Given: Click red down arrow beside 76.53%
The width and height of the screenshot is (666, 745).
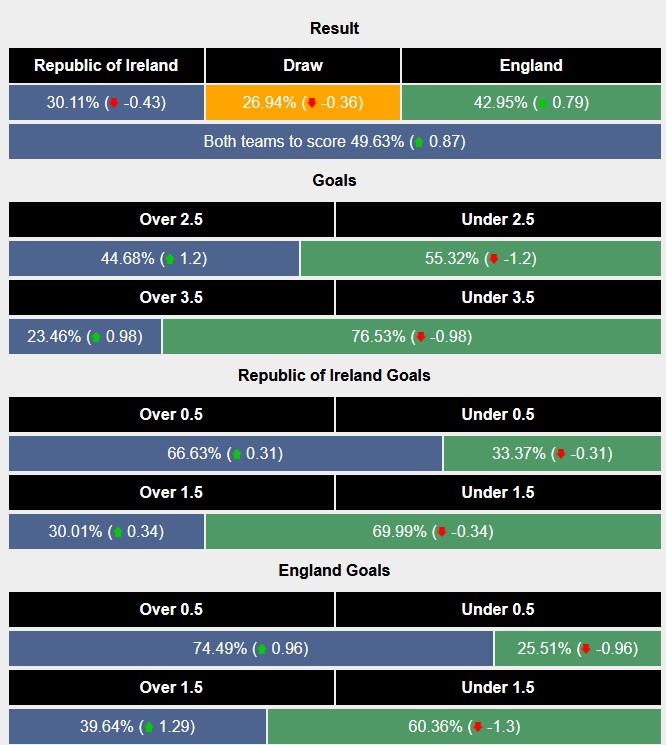Looking at the screenshot, I should click(420, 337).
